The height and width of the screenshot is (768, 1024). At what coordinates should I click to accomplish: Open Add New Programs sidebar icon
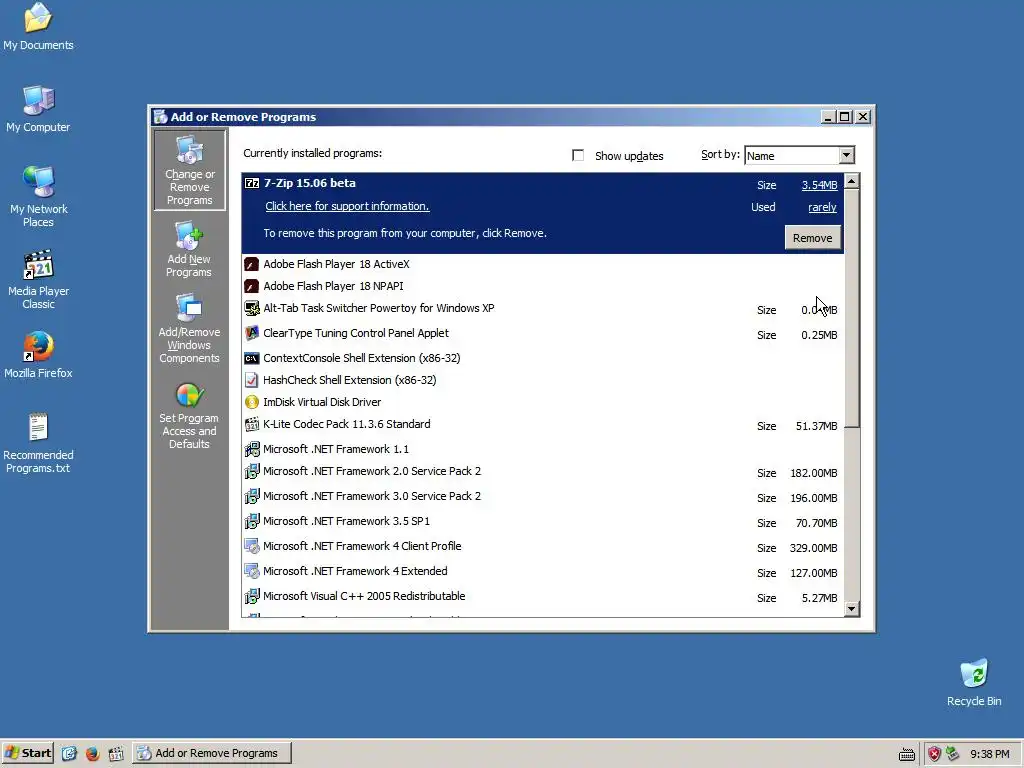tap(189, 249)
